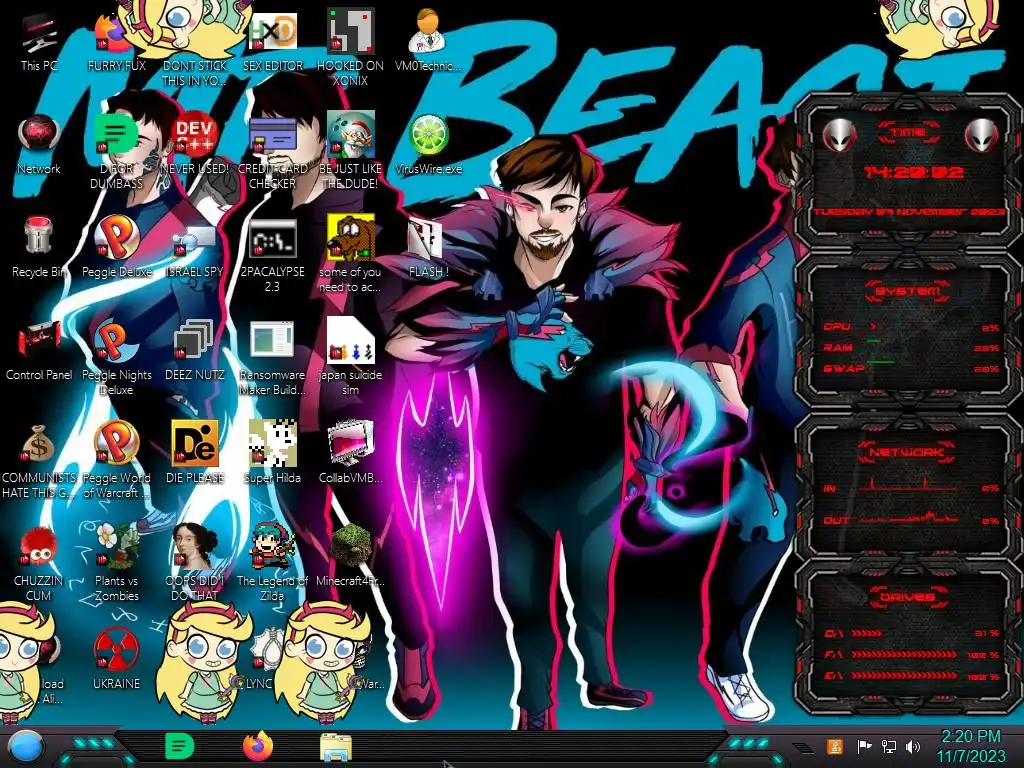Click the DRIVES header in the gadget

908,597
